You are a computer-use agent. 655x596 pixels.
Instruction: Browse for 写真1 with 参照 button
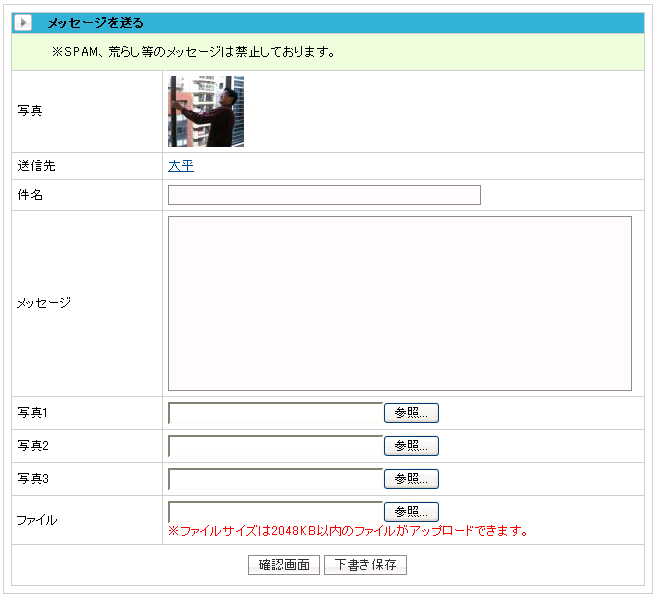coord(411,413)
